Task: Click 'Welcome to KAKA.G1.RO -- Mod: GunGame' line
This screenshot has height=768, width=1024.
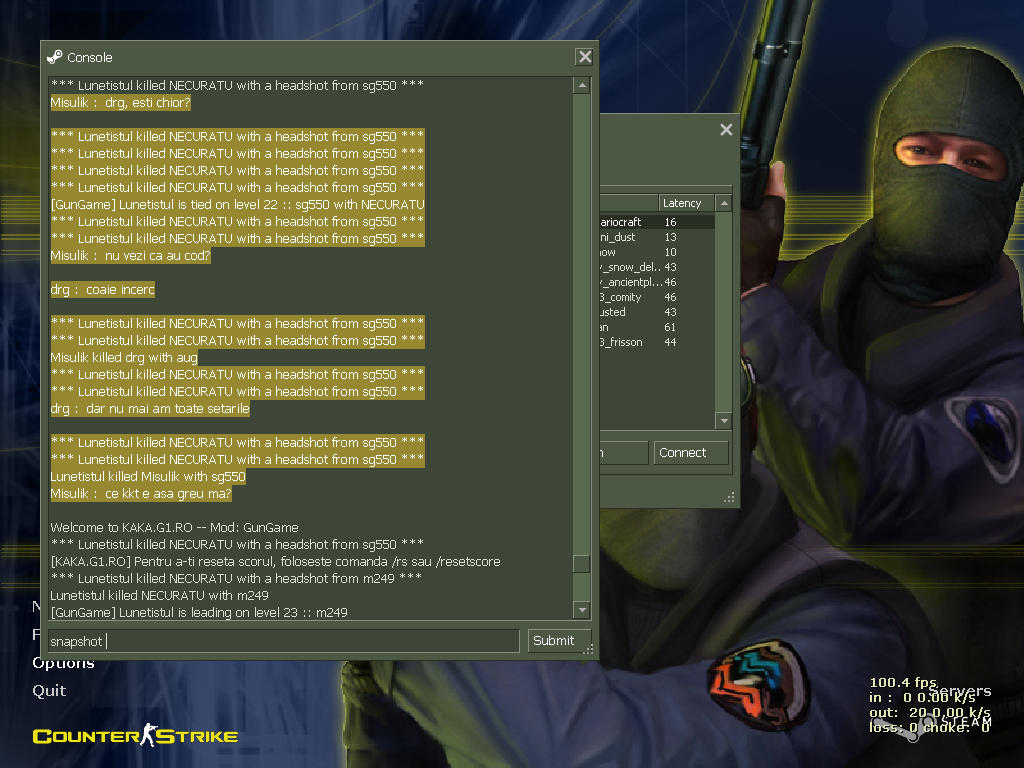Action: [174, 527]
